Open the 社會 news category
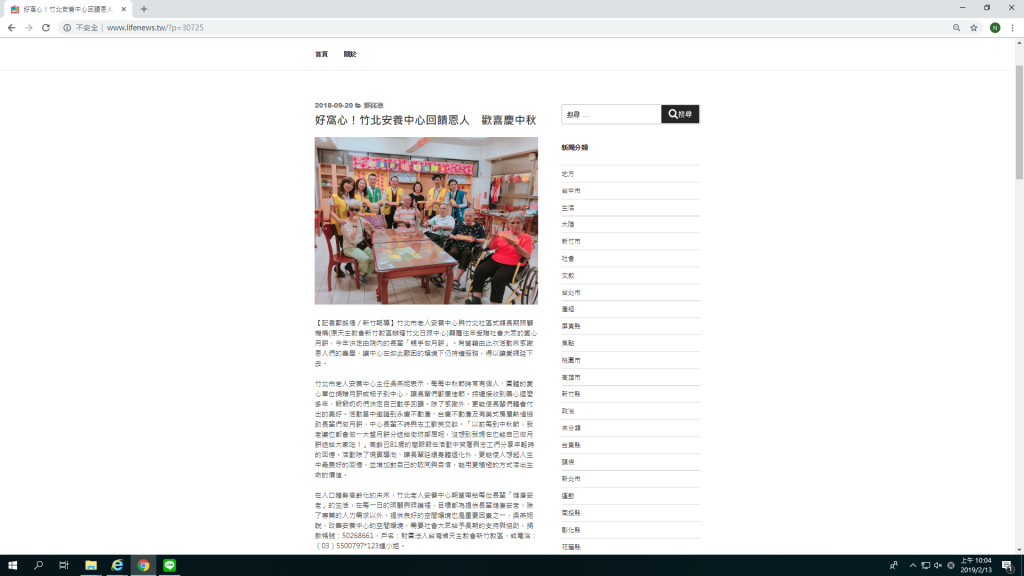The height and width of the screenshot is (576, 1024). point(568,259)
